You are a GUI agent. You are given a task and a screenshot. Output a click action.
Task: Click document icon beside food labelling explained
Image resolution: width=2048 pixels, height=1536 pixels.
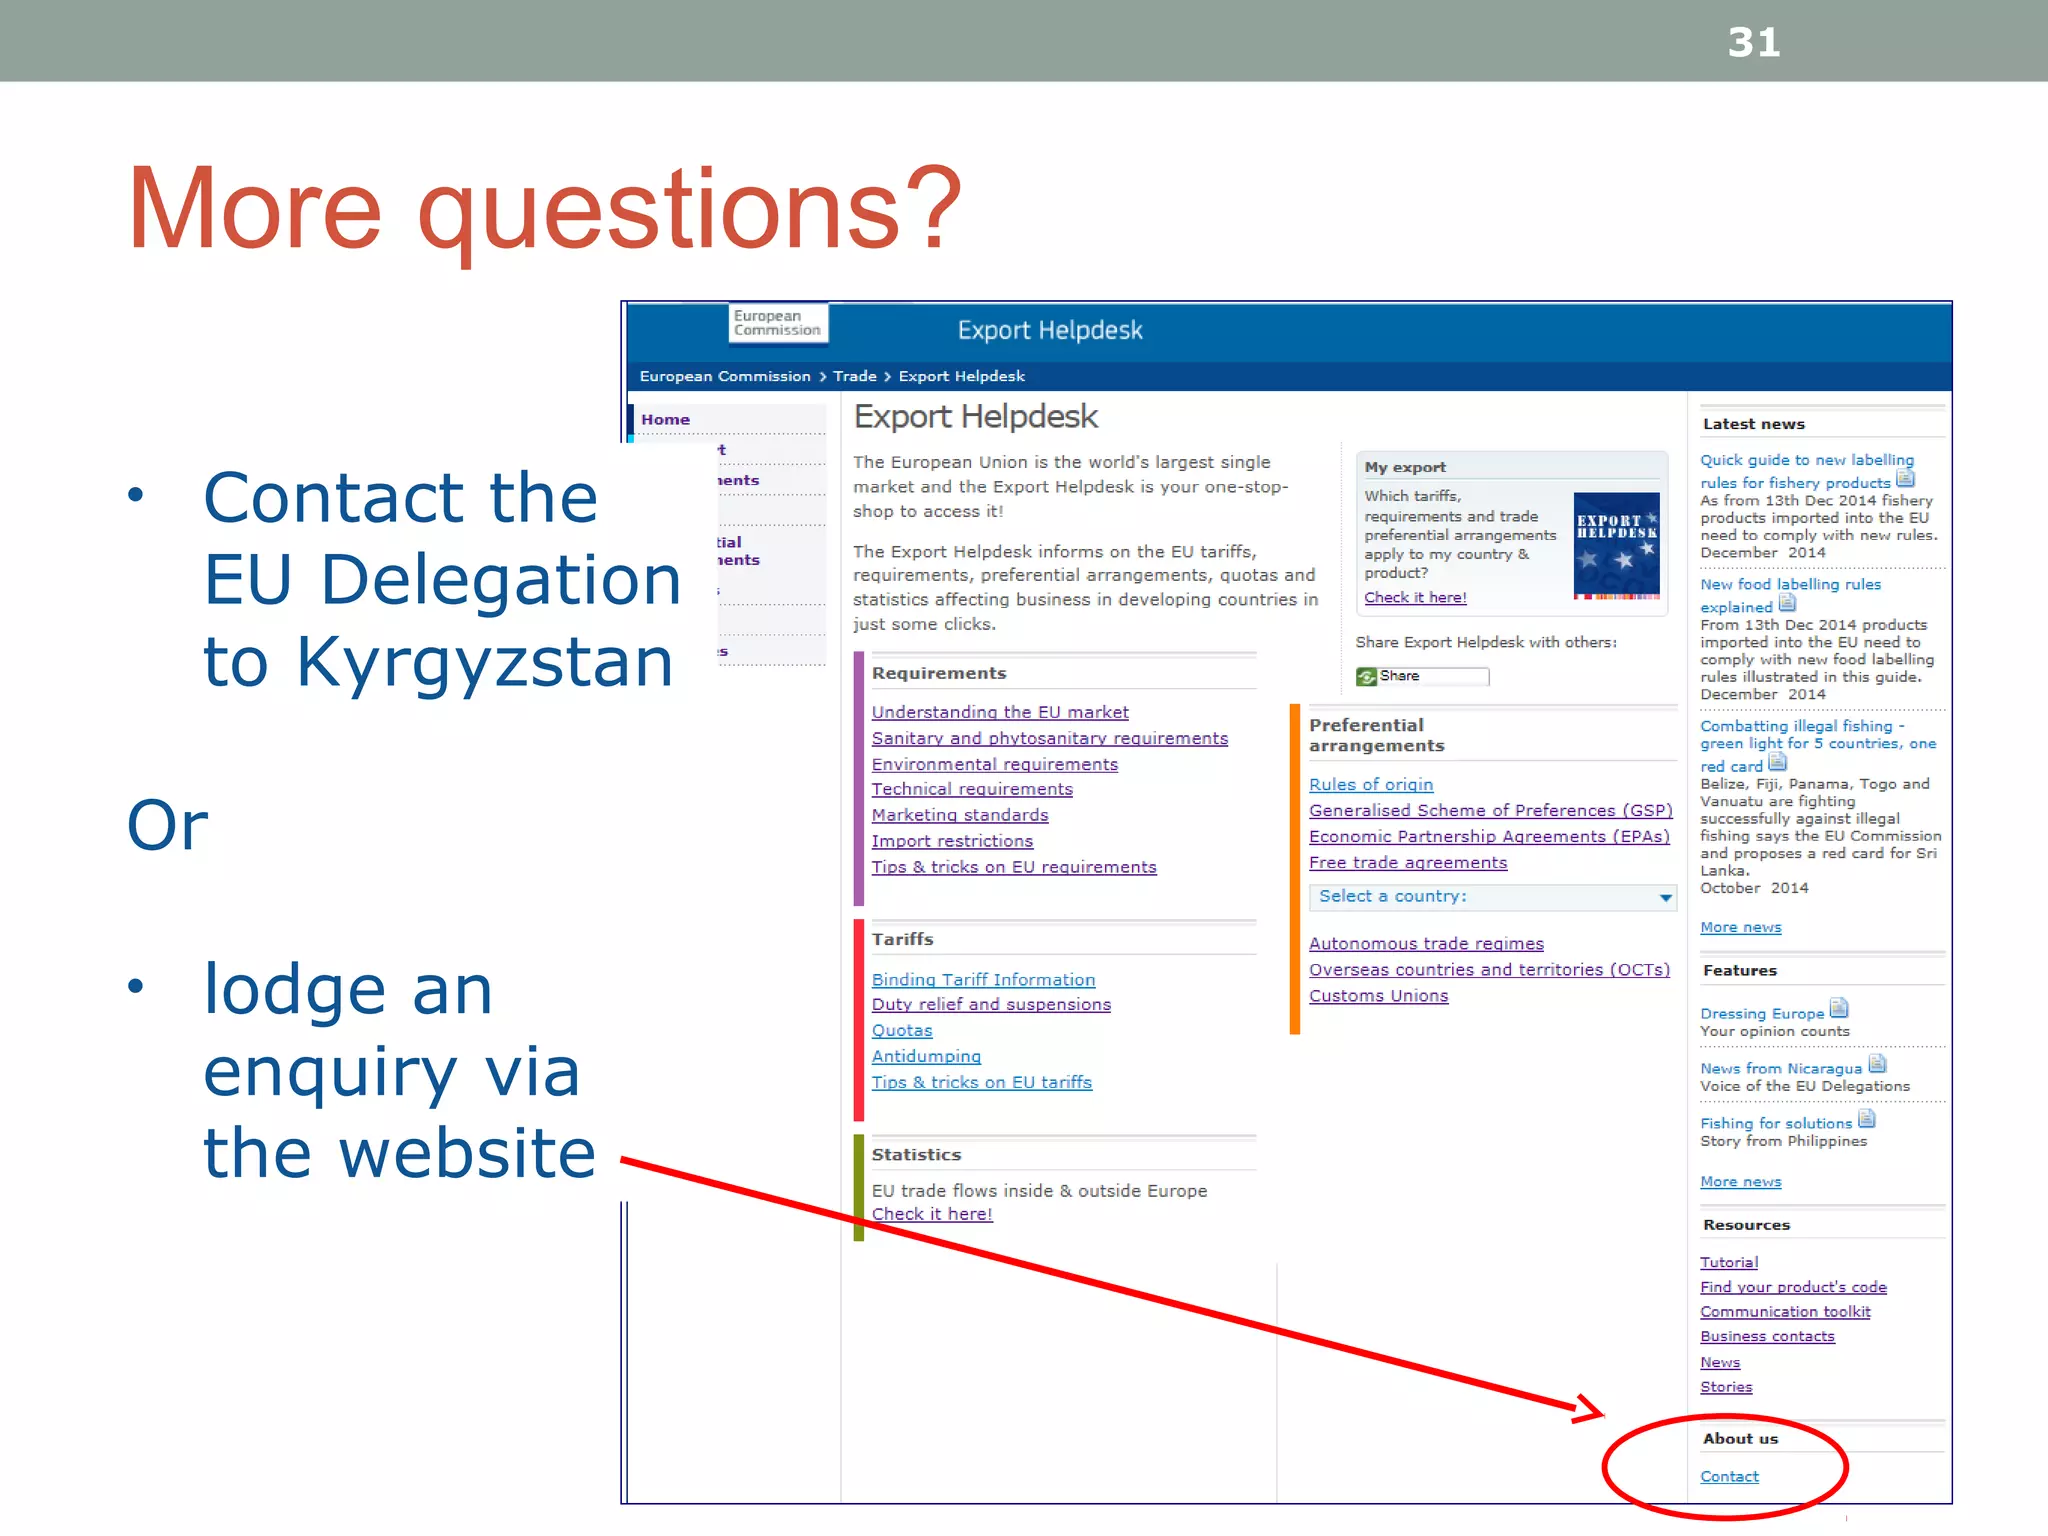click(1787, 603)
